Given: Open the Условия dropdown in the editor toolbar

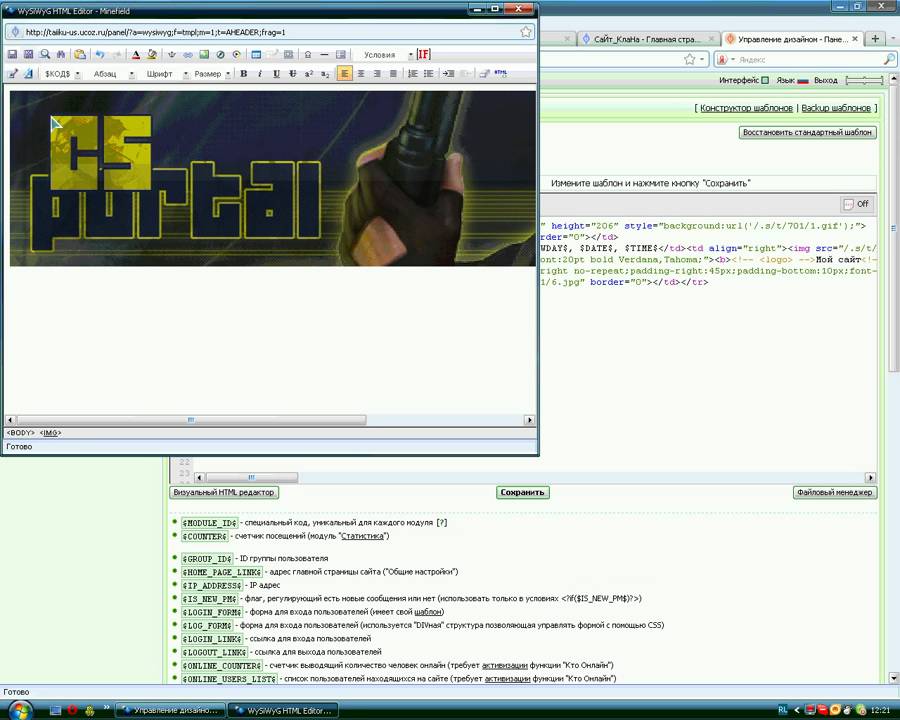Looking at the screenshot, I should click(x=385, y=55).
